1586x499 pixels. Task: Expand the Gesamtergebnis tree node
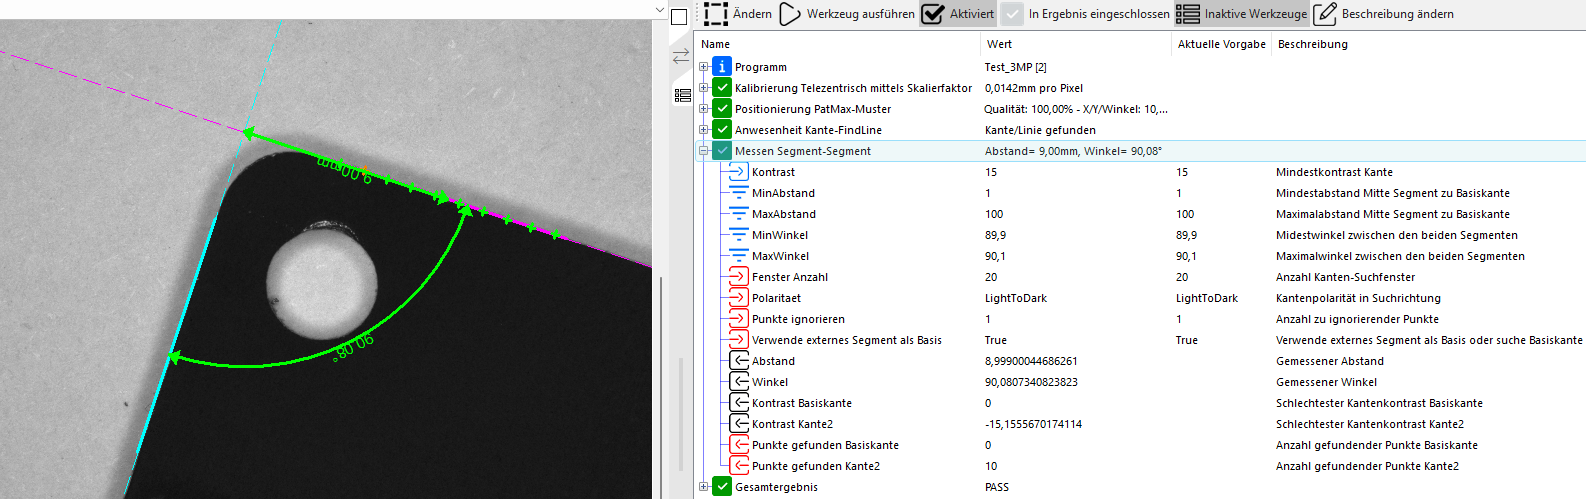point(704,487)
